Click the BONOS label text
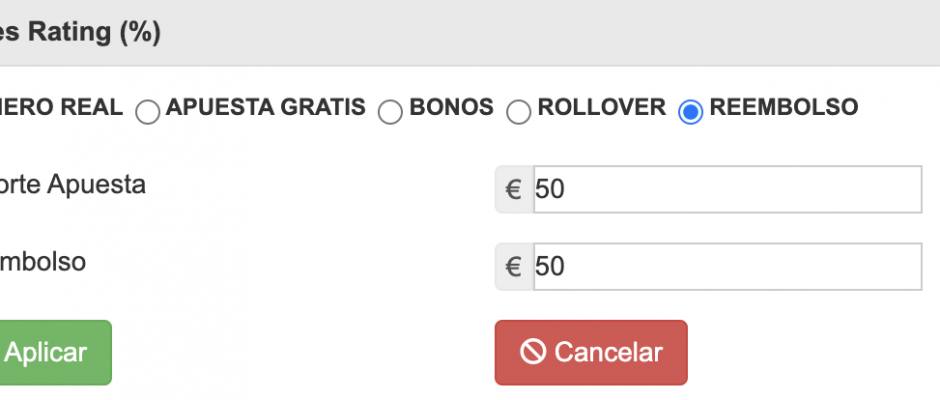Image resolution: width=940 pixels, height=400 pixels. click(x=451, y=107)
